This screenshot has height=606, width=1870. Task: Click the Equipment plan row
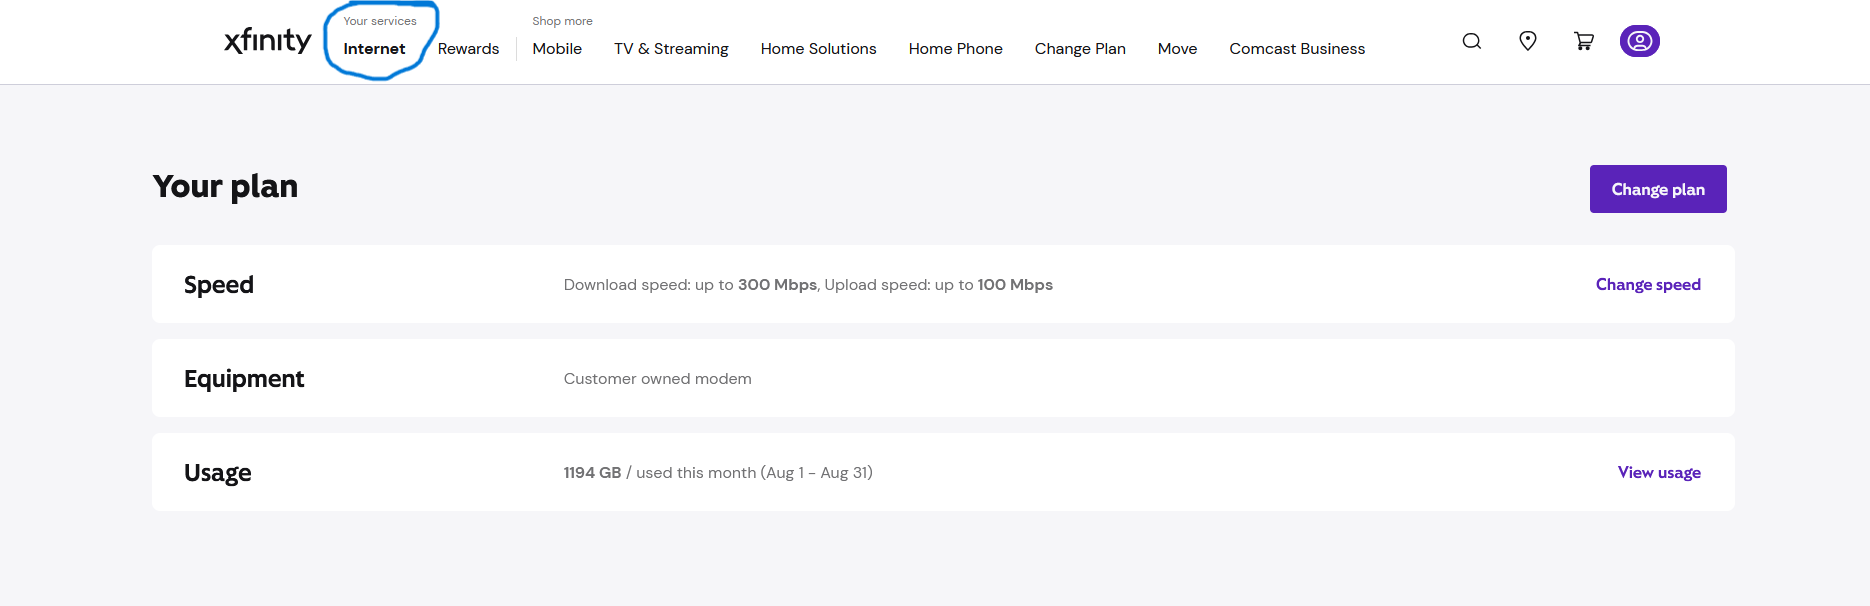click(943, 378)
